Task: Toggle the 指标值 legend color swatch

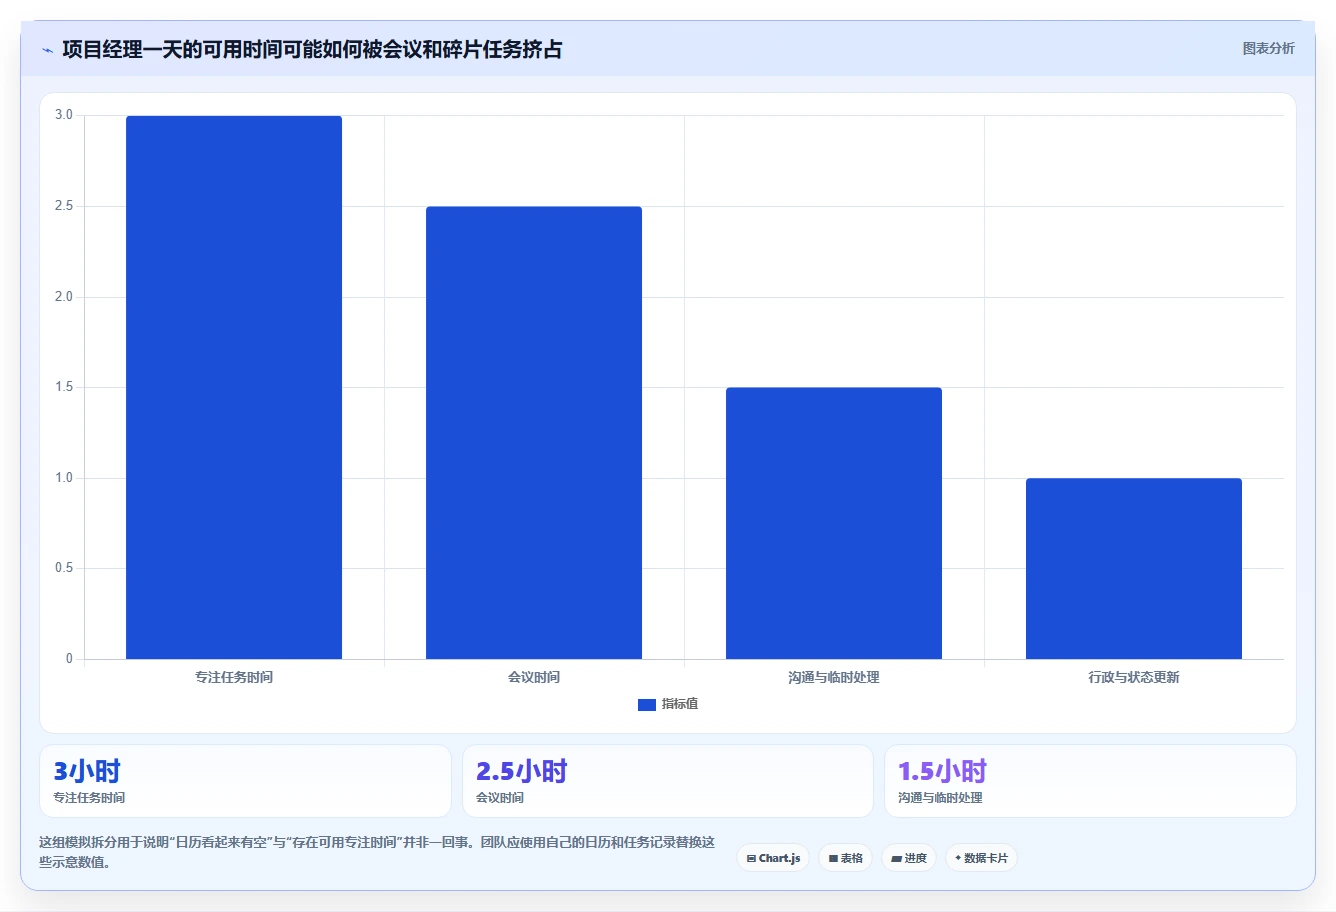Action: tap(646, 704)
